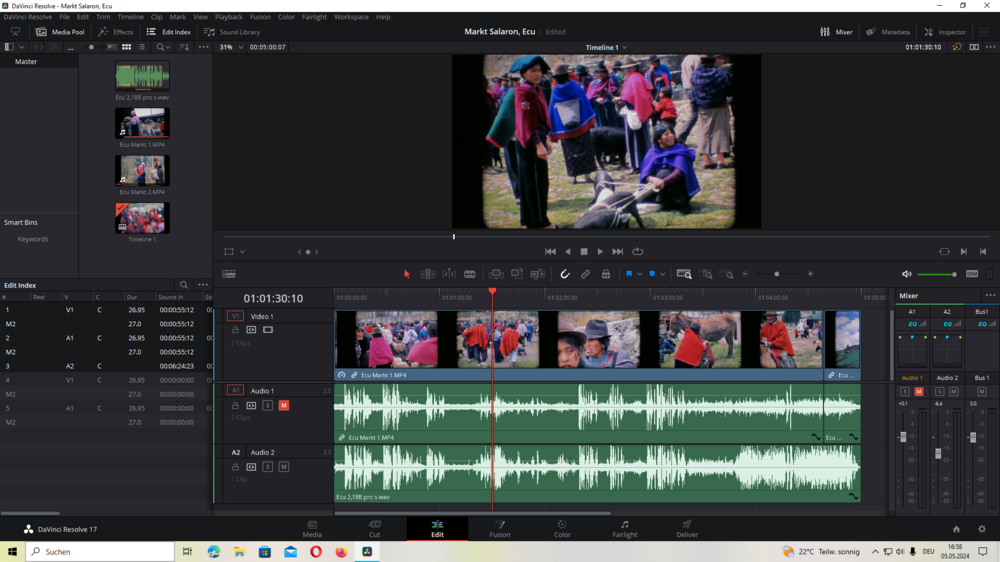Activate the Blade Edit tool
1000x562 pixels.
469,274
